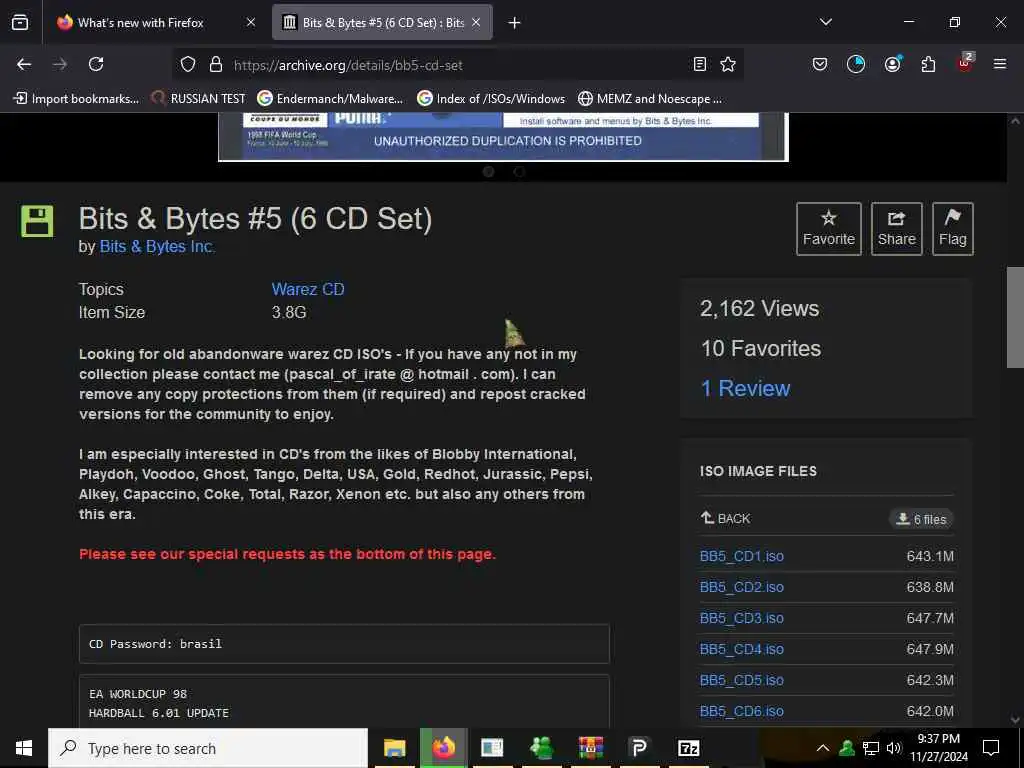
Task: Open the blue circular toolbar extension icon
Action: click(x=856, y=64)
